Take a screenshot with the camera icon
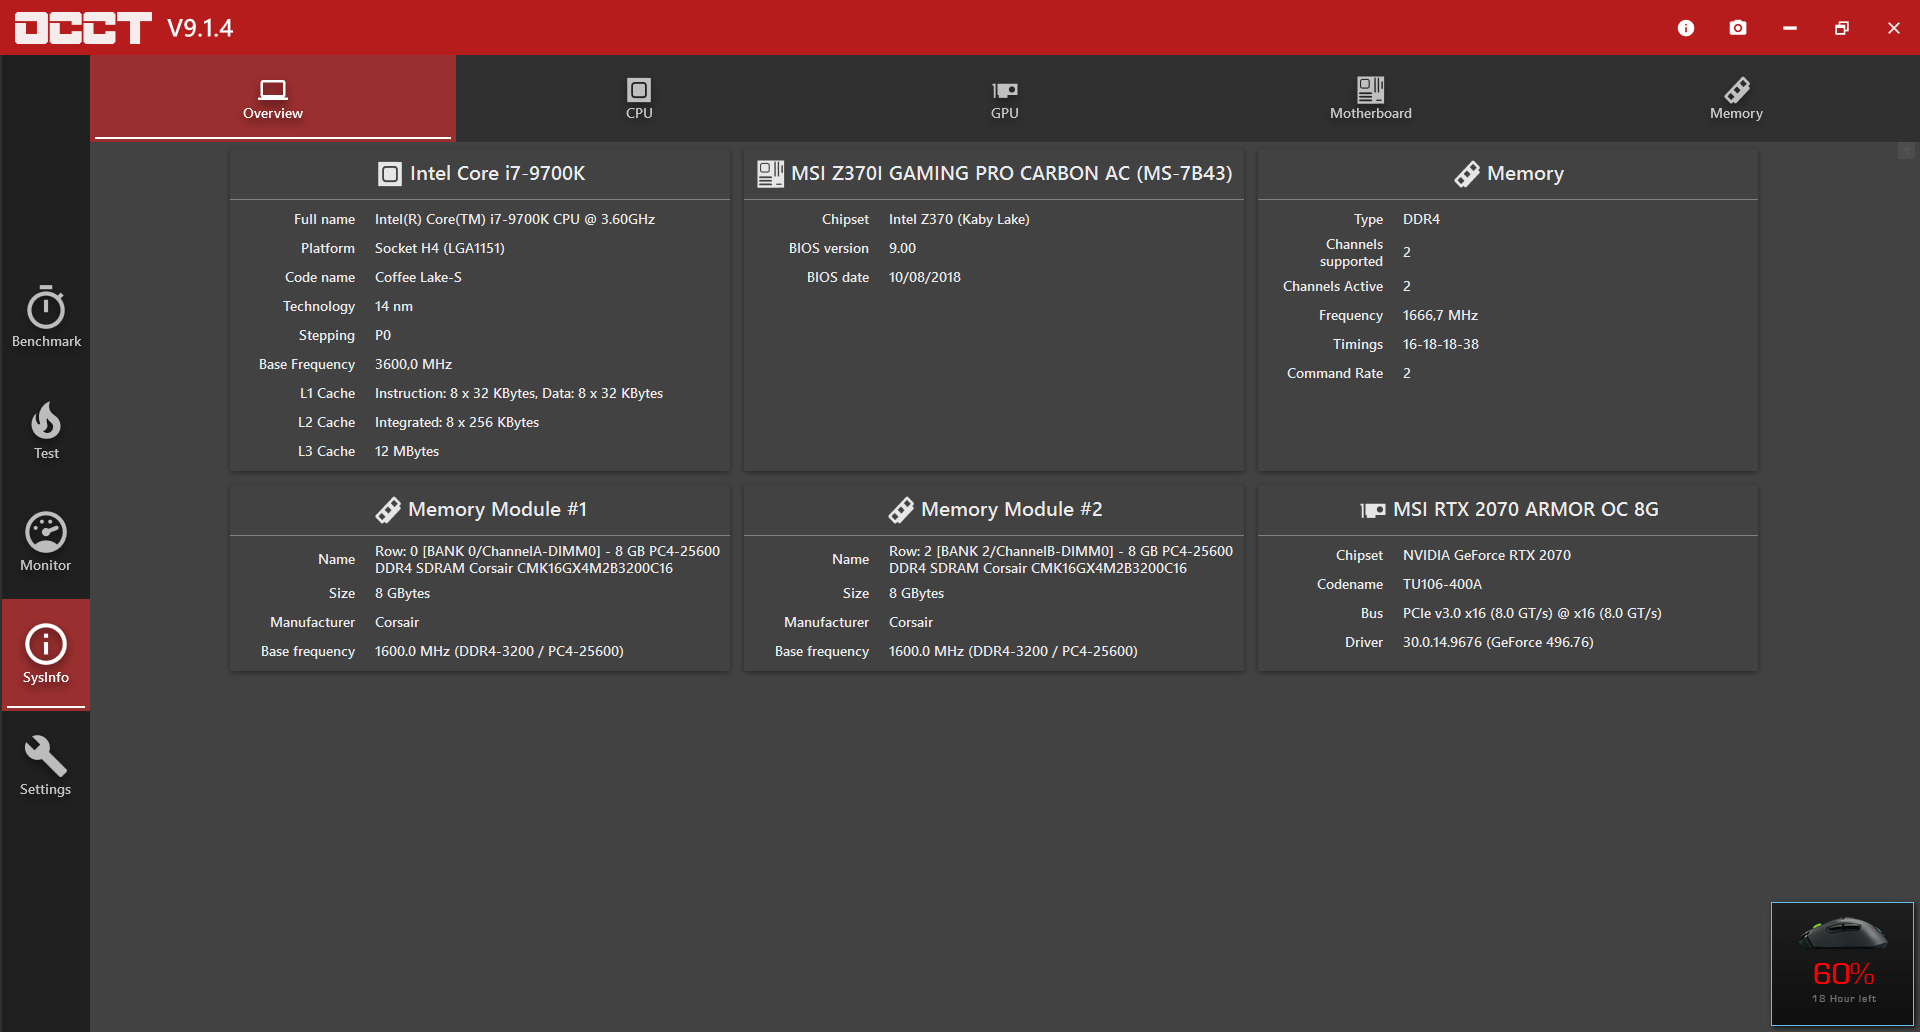The width and height of the screenshot is (1920, 1032). [x=1738, y=28]
